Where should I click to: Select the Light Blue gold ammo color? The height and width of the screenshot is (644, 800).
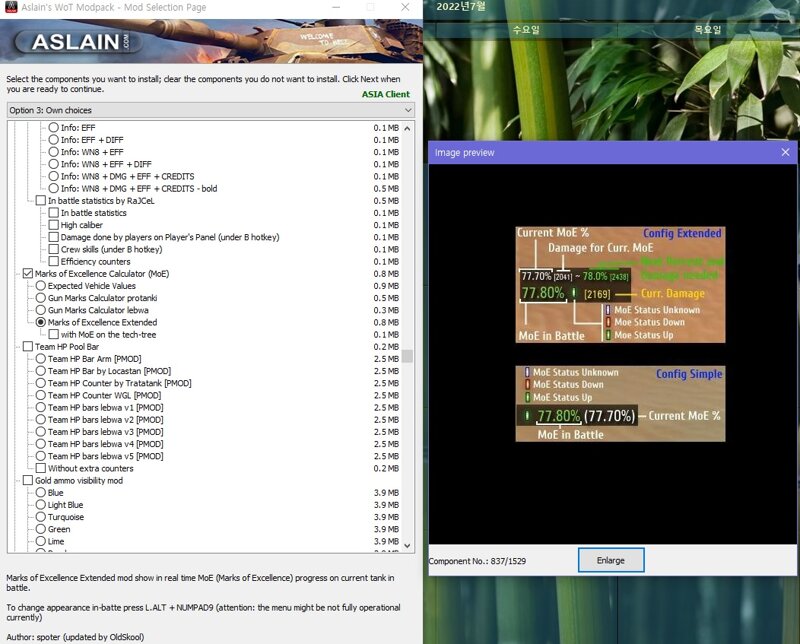[x=41, y=505]
